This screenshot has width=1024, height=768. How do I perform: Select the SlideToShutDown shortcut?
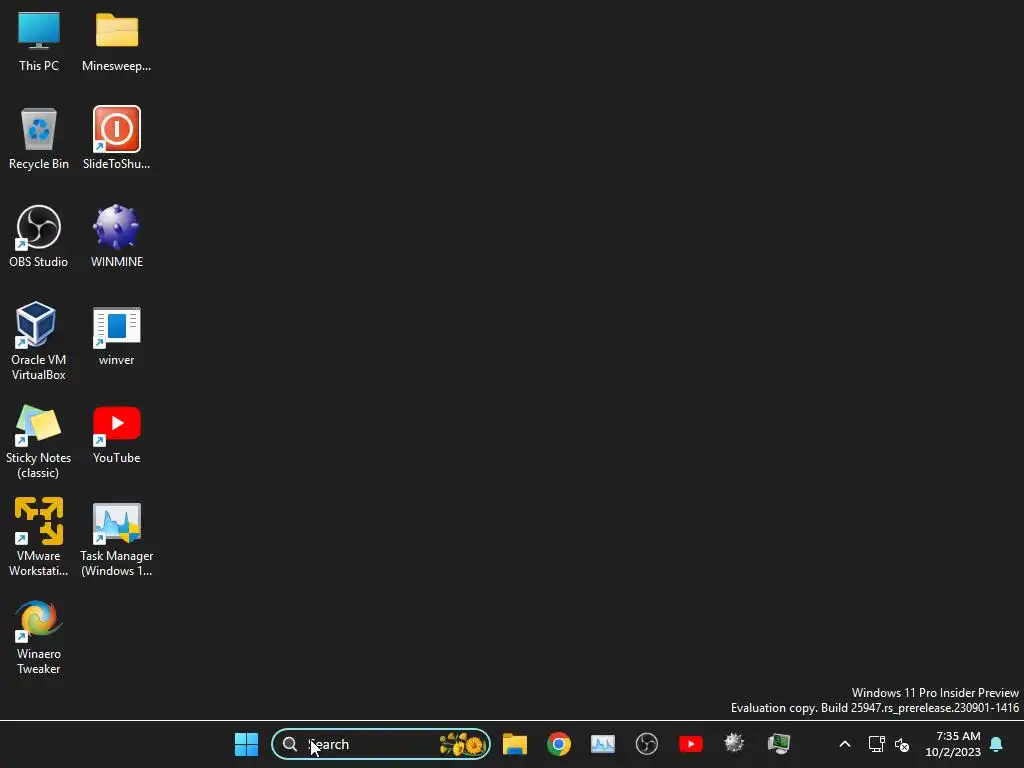[x=116, y=138]
